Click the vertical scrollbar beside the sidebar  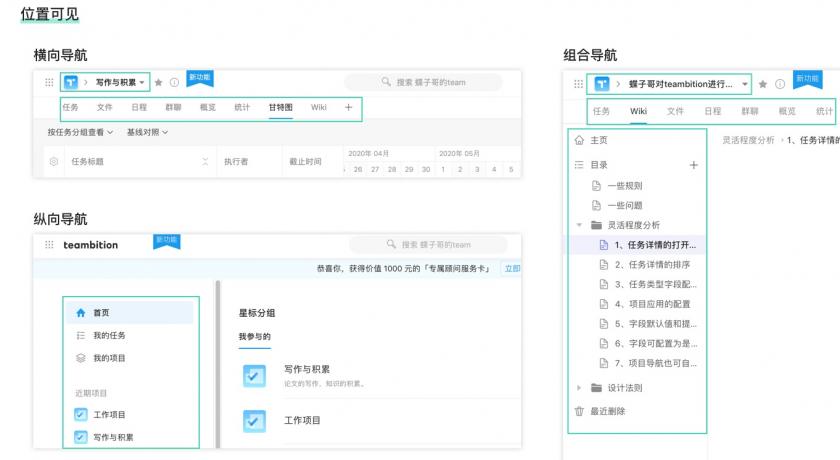tap(218, 364)
